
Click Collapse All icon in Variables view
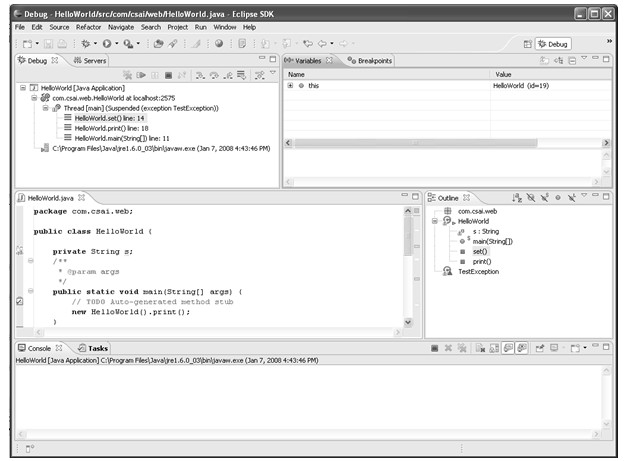click(572, 61)
